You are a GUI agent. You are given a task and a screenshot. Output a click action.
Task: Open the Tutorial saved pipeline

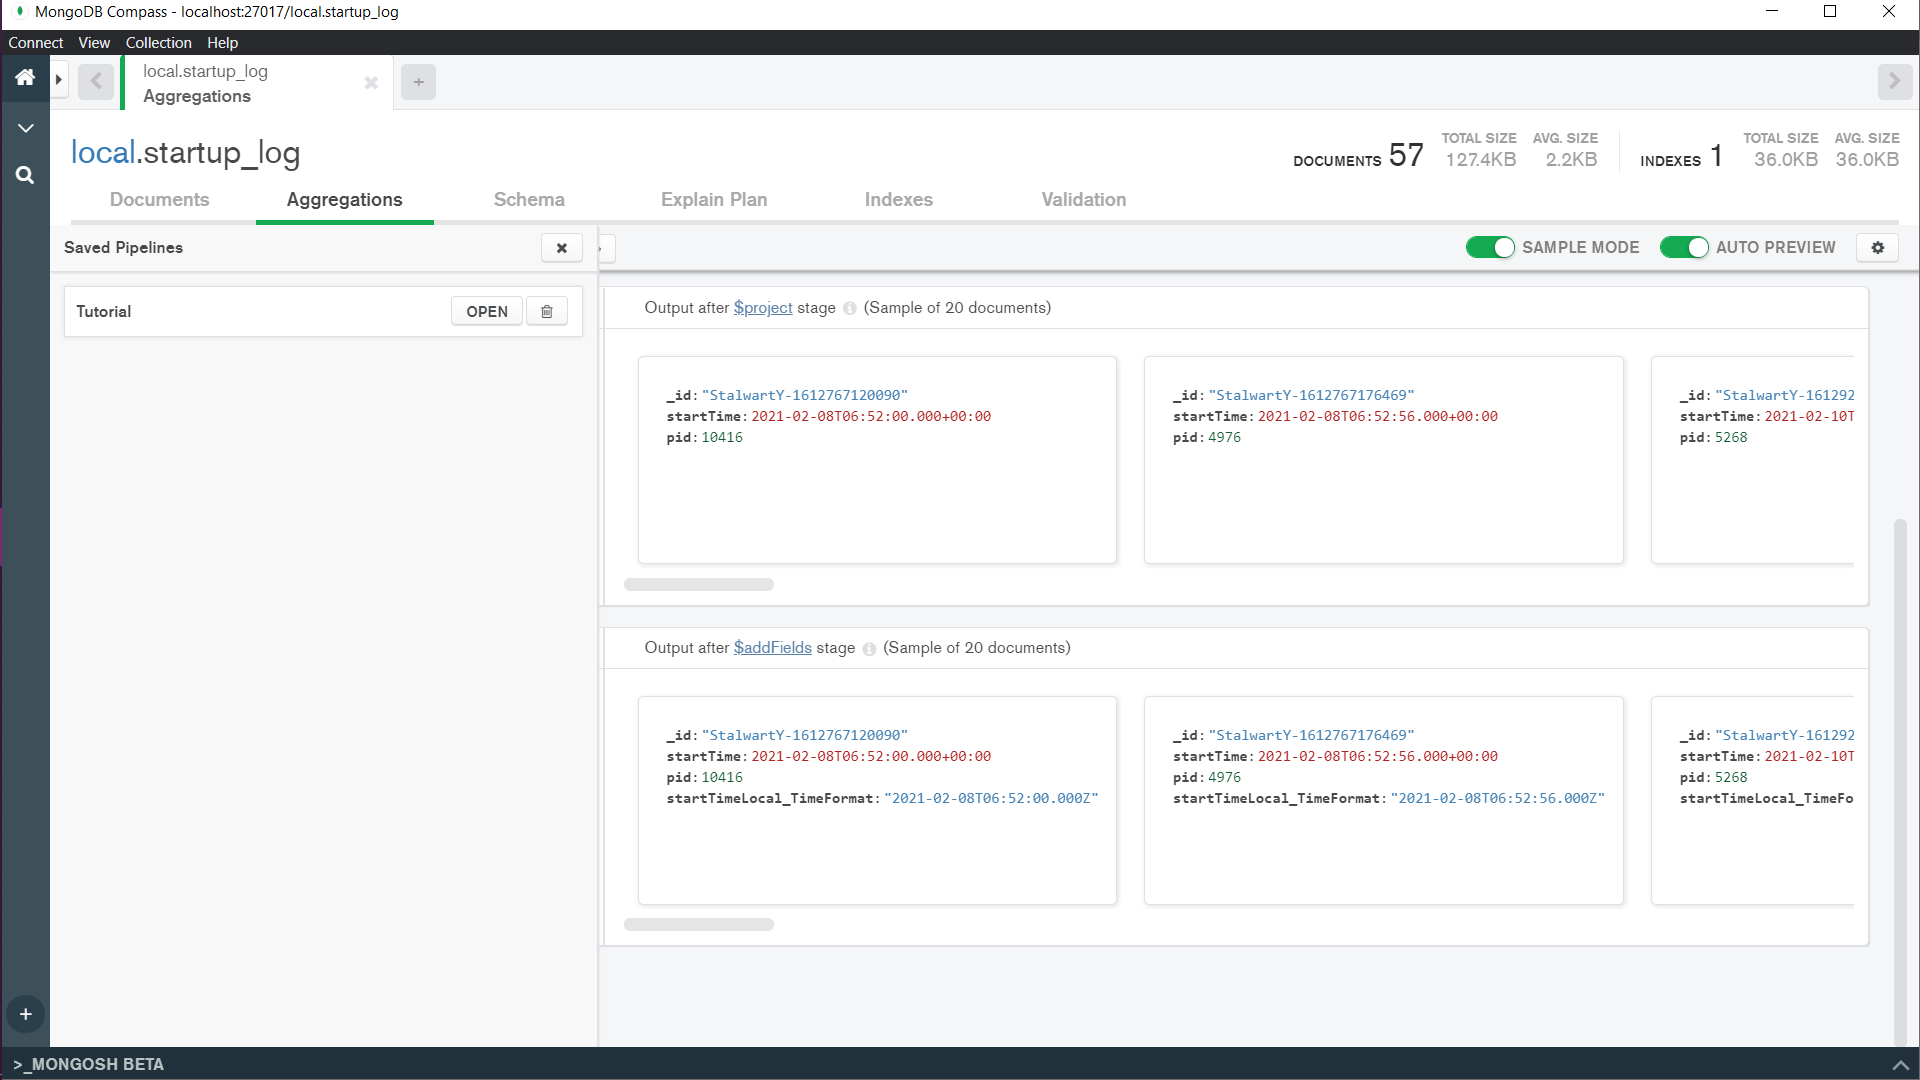[487, 311]
